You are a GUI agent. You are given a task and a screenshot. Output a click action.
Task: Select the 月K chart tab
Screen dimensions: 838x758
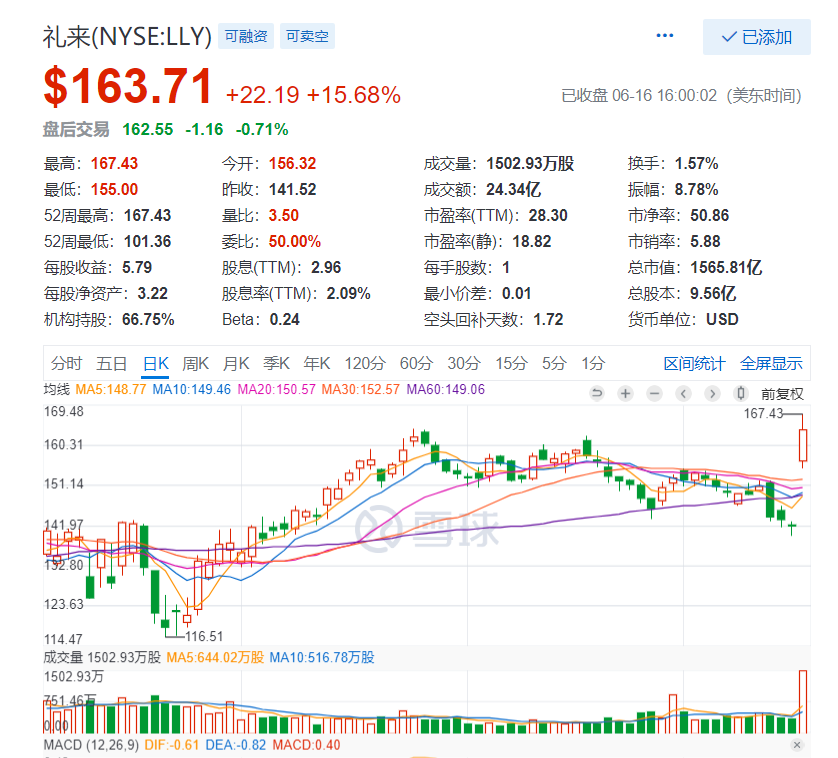[236, 363]
